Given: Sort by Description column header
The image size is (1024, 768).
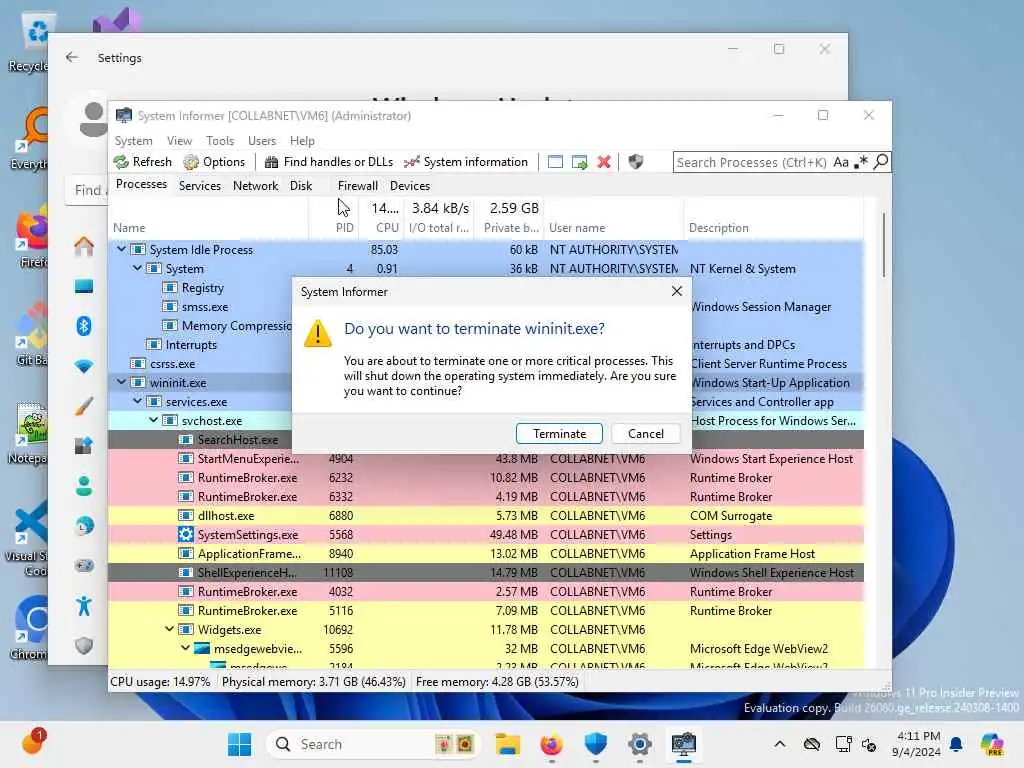Looking at the screenshot, I should 719,228.
